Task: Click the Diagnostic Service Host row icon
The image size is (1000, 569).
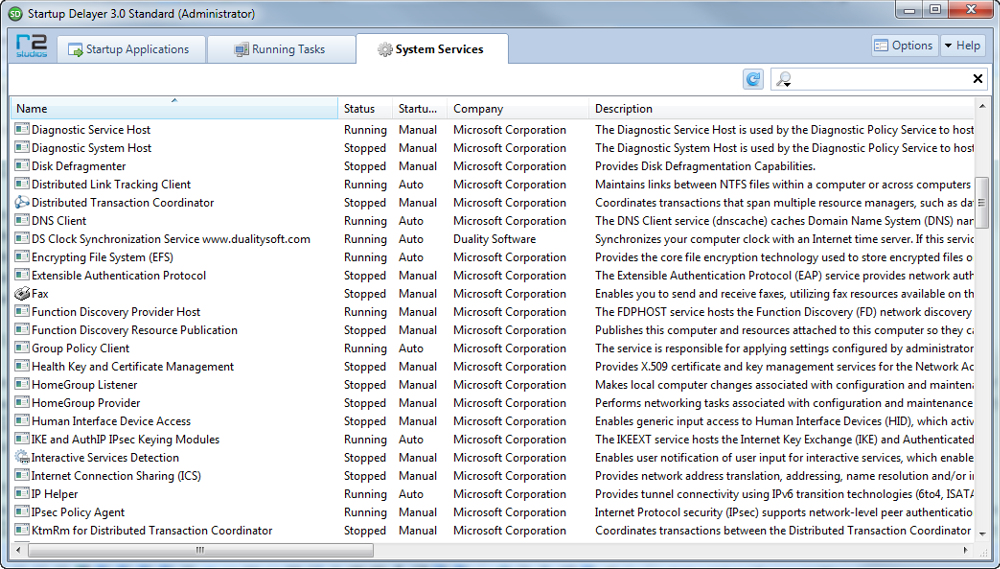Action: [22, 129]
